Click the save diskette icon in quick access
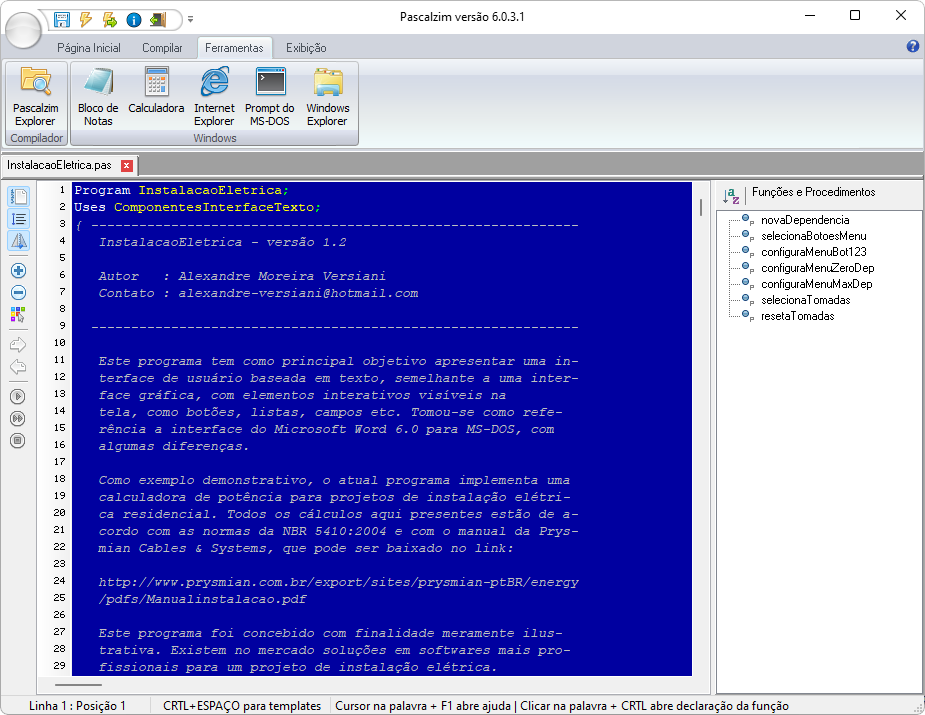Screen dimensions: 925x715 62,19
